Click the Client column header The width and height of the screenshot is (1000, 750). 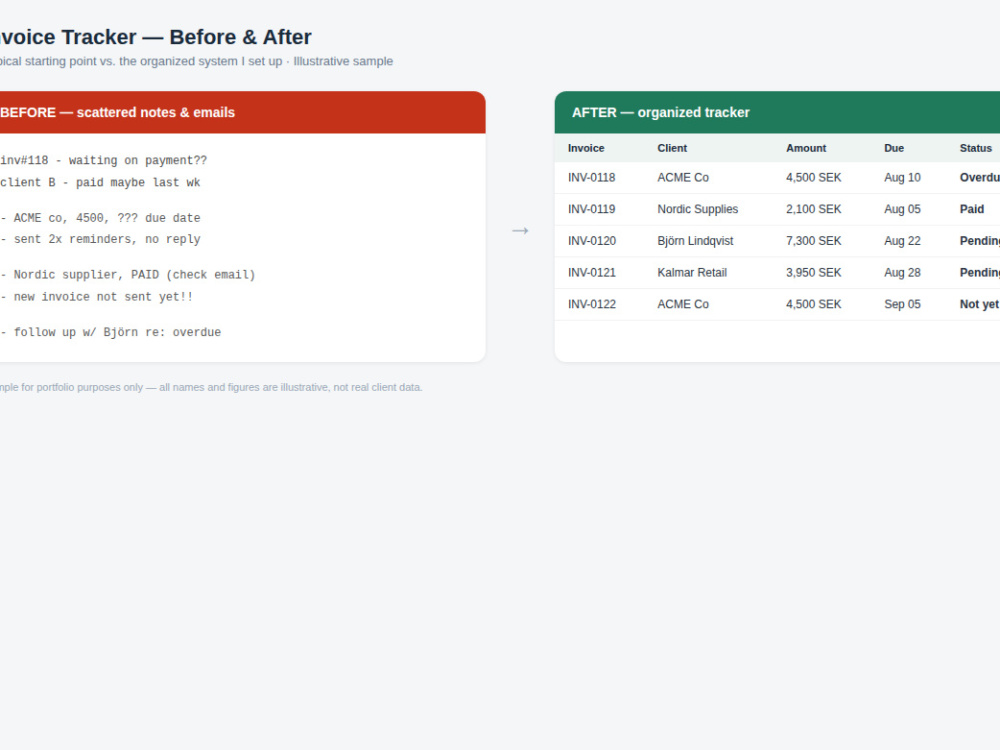tap(672, 148)
